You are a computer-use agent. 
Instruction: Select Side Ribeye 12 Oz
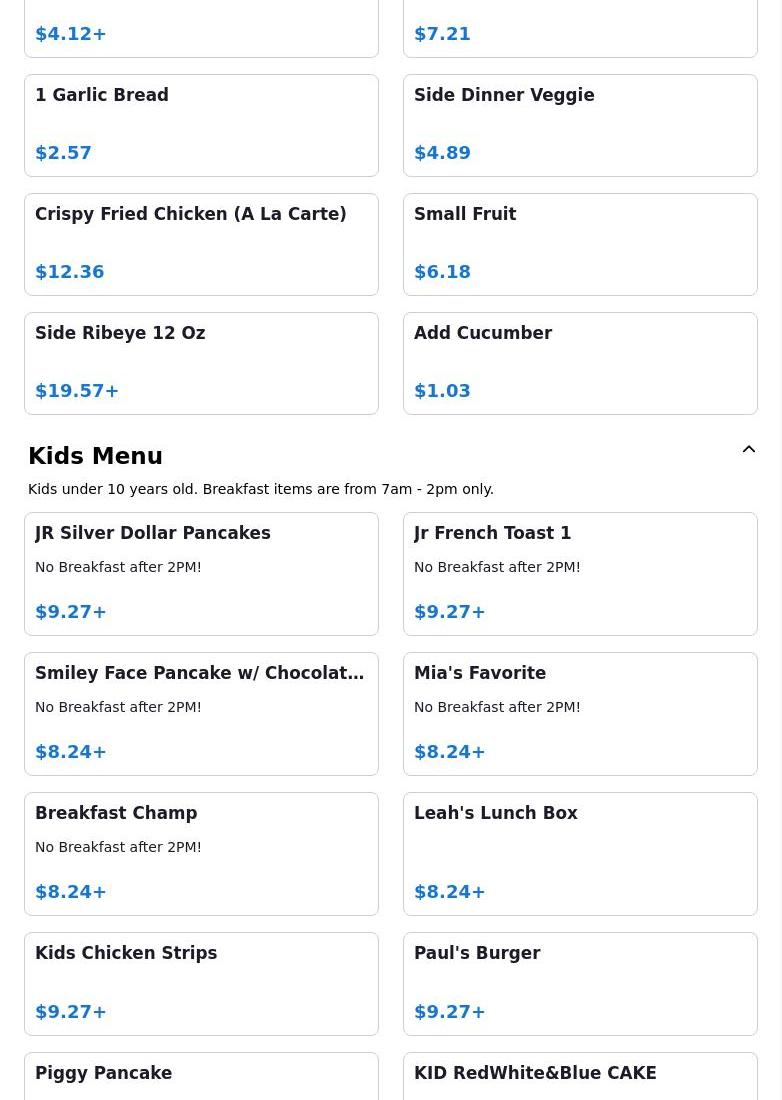201,363
